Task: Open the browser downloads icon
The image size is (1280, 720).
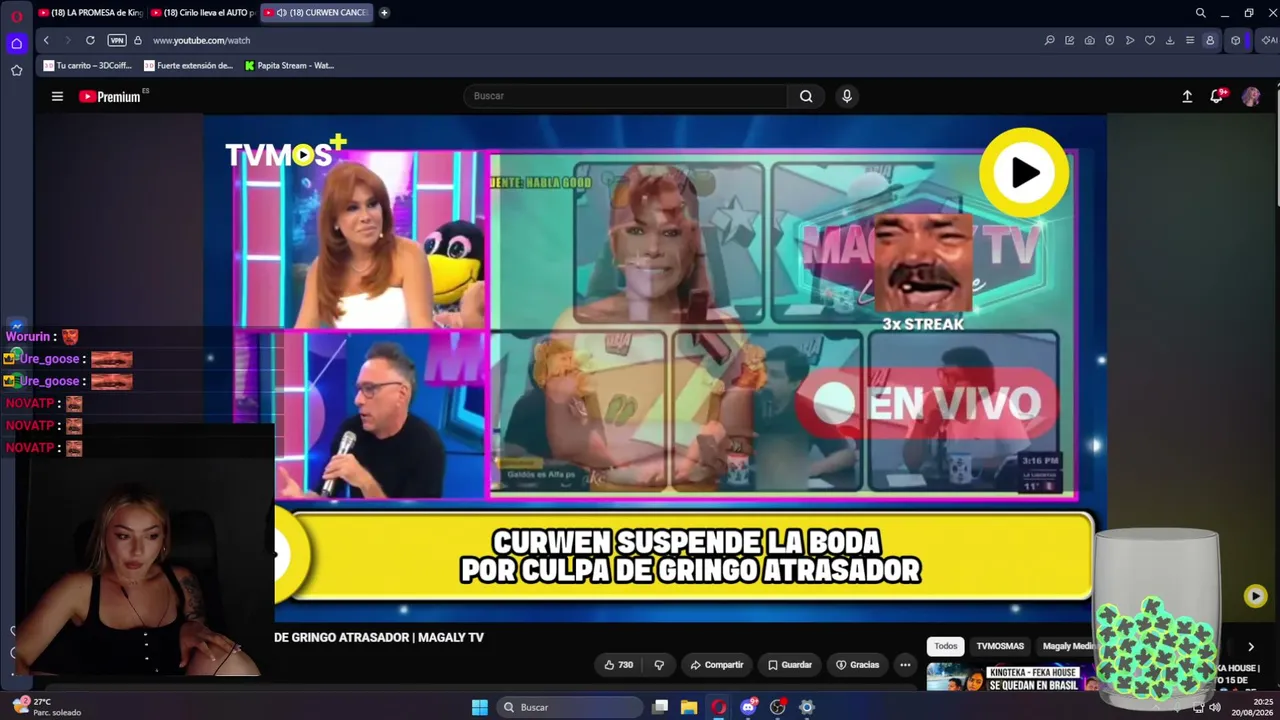Action: click(1169, 40)
